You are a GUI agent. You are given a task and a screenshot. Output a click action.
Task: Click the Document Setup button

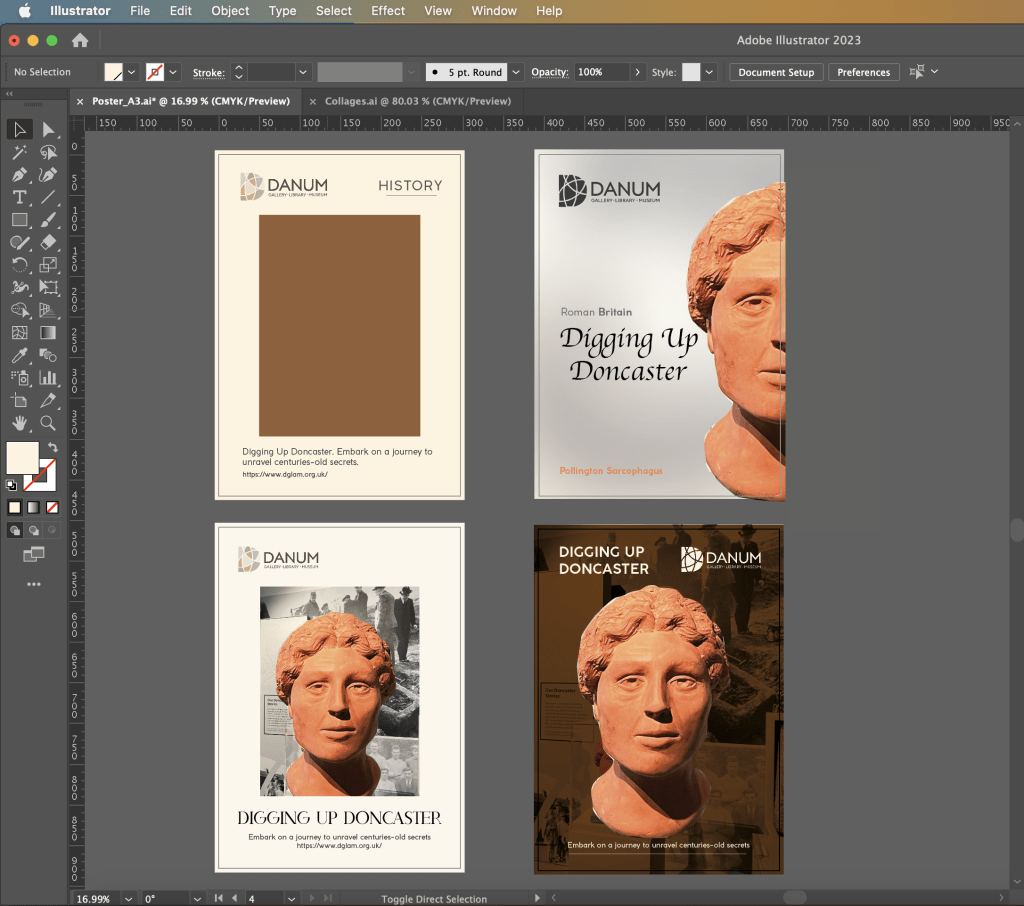tap(776, 72)
